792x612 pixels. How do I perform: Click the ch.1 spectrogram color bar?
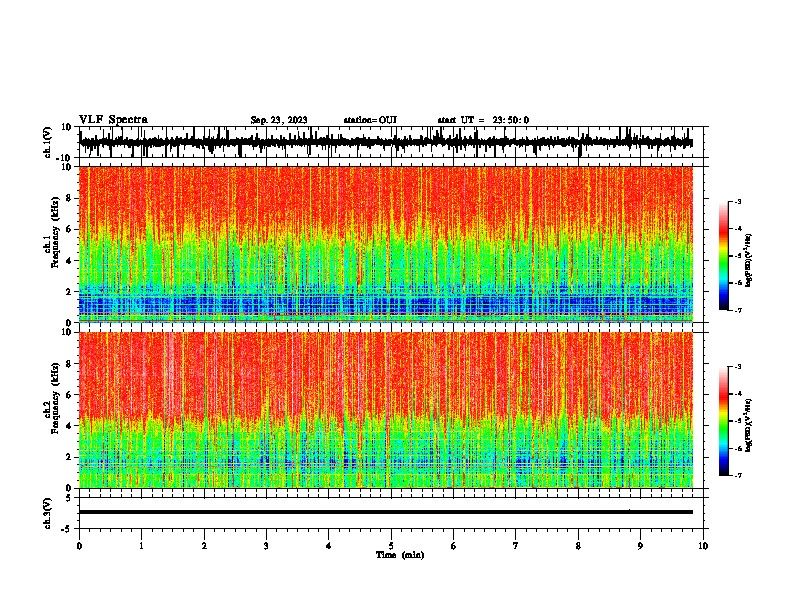(x=723, y=256)
